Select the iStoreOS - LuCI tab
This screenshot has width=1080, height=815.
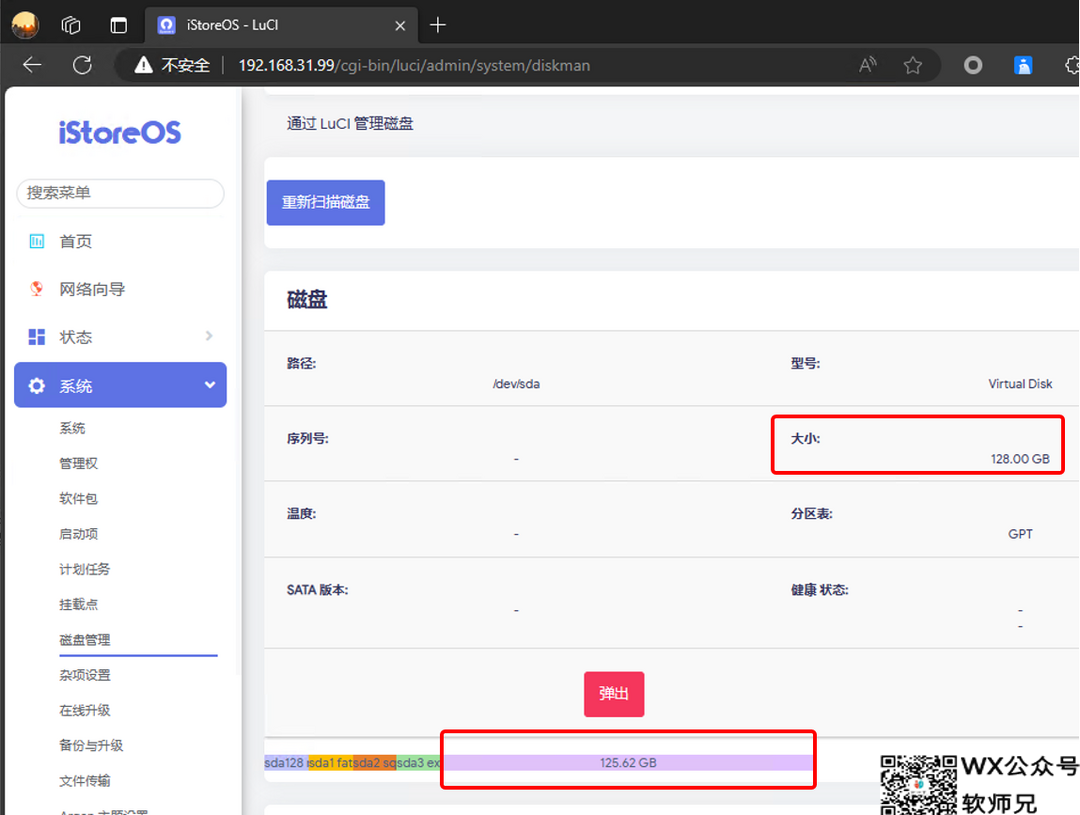(281, 25)
